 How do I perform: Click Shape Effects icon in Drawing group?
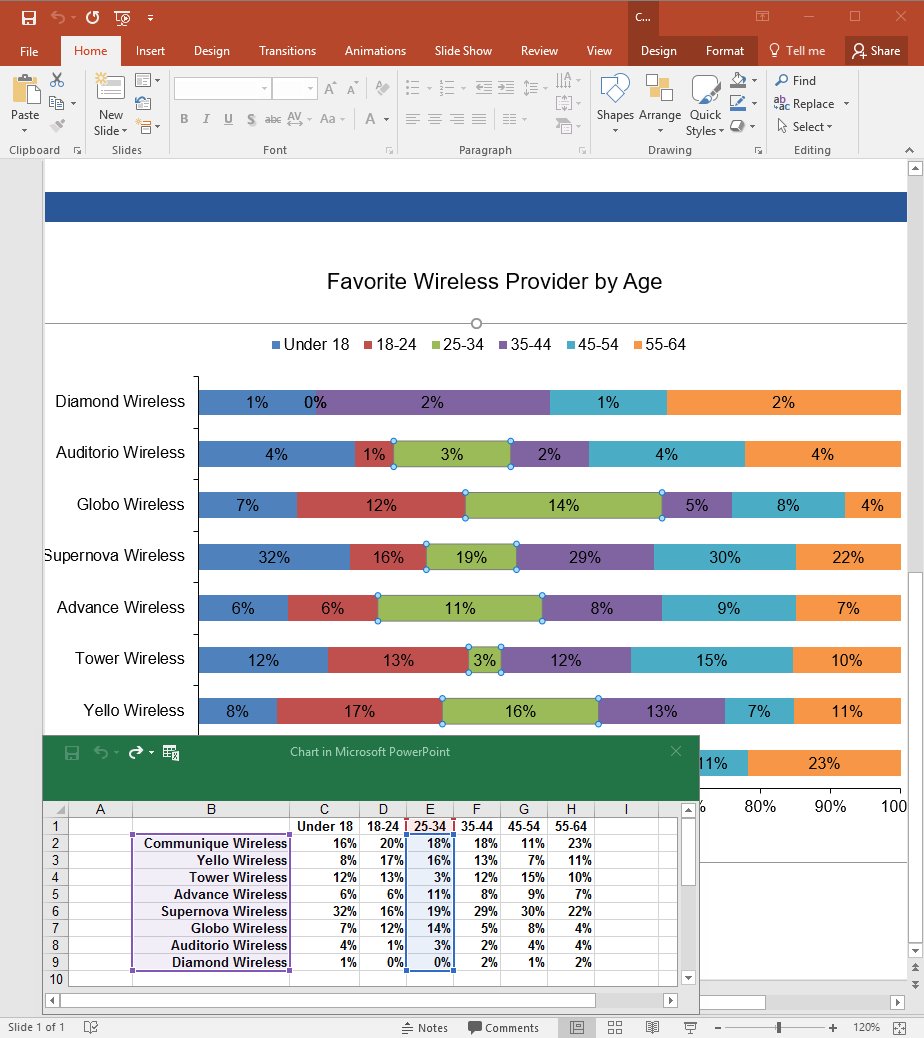point(737,126)
